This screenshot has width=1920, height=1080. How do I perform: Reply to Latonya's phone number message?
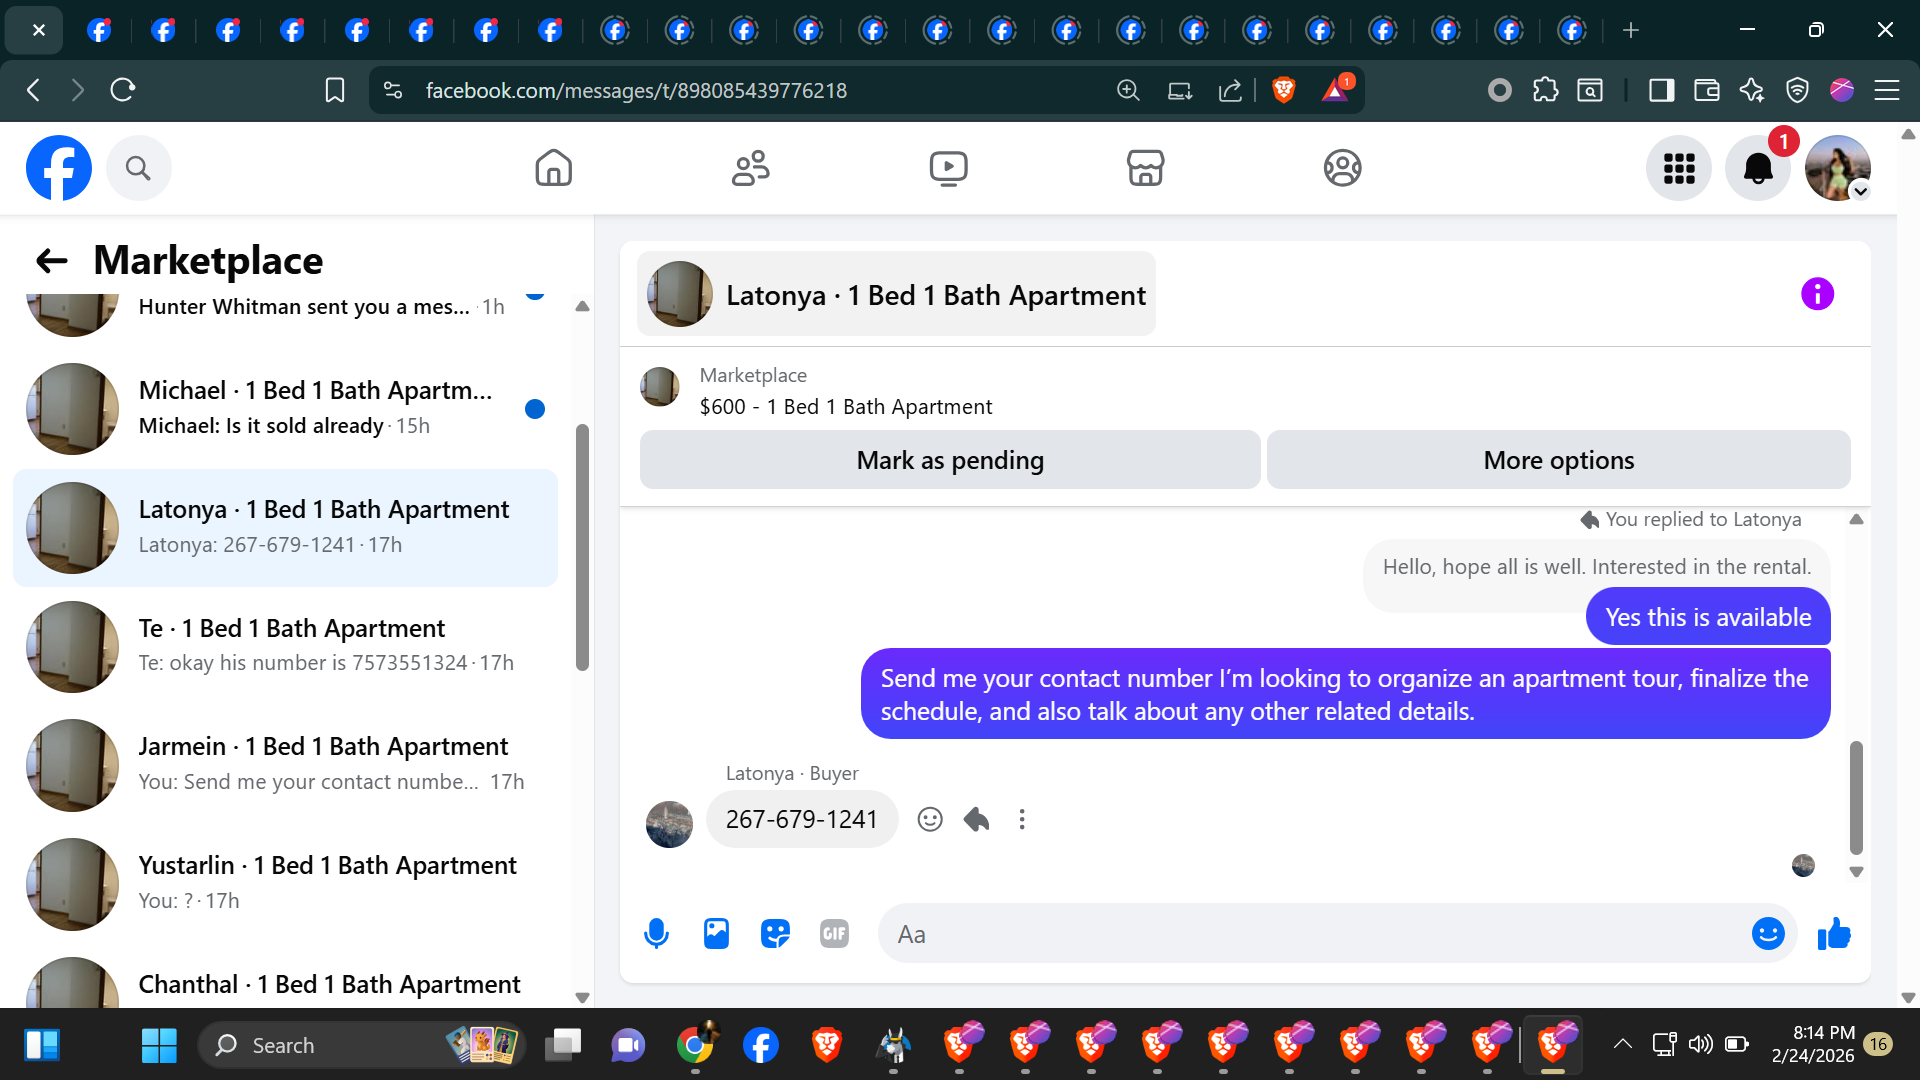coord(976,820)
